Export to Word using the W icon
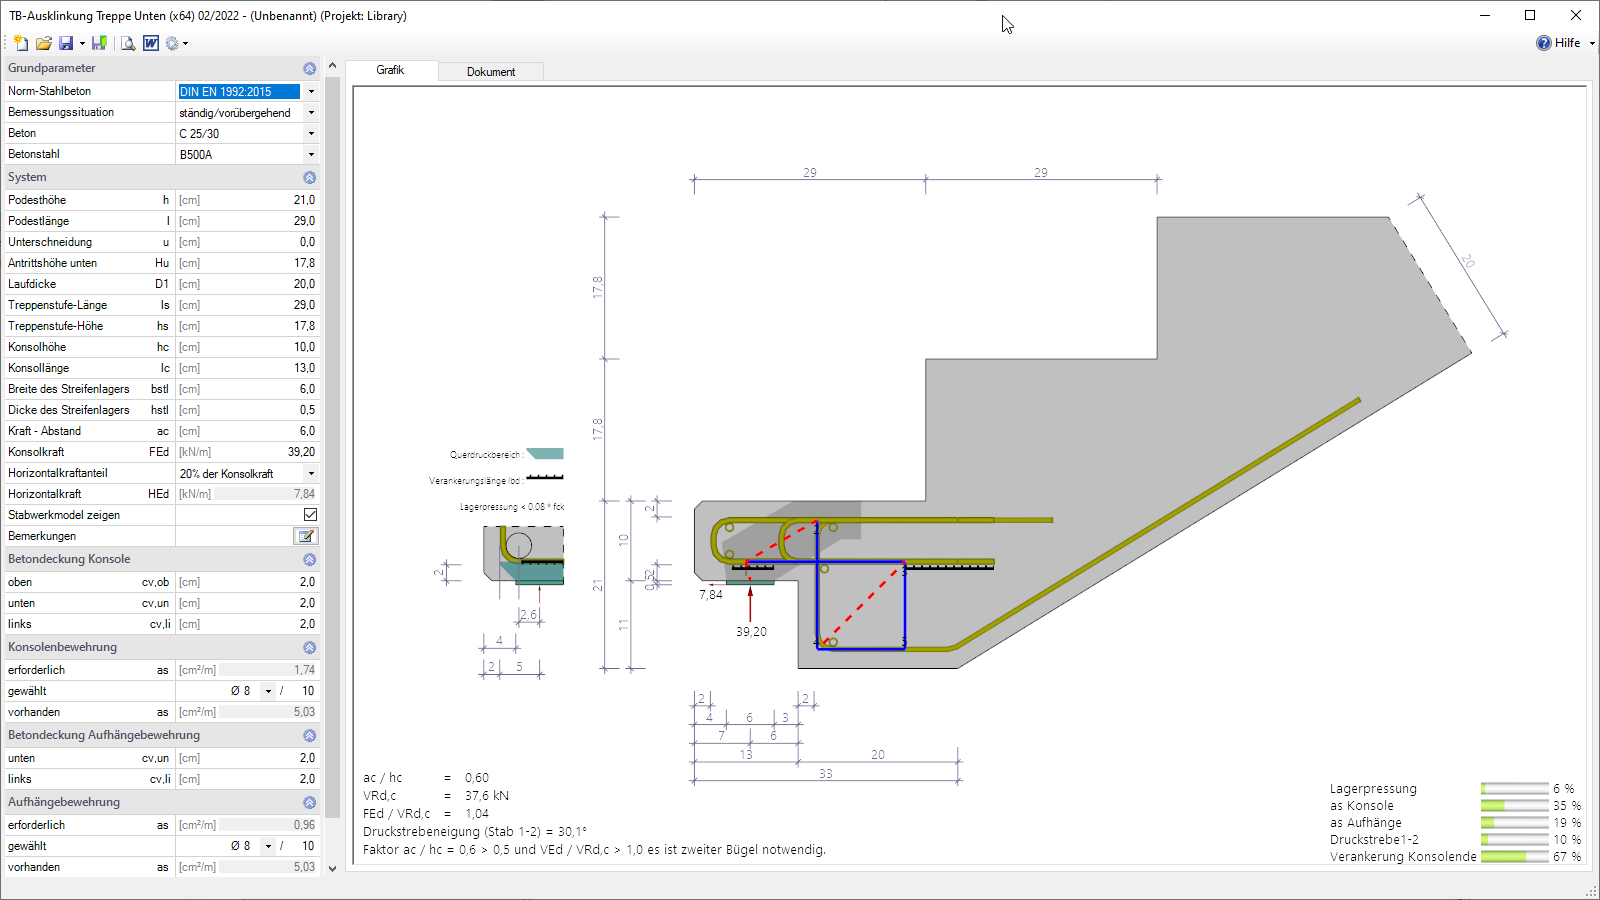Viewport: 1600px width, 900px height. pos(151,43)
